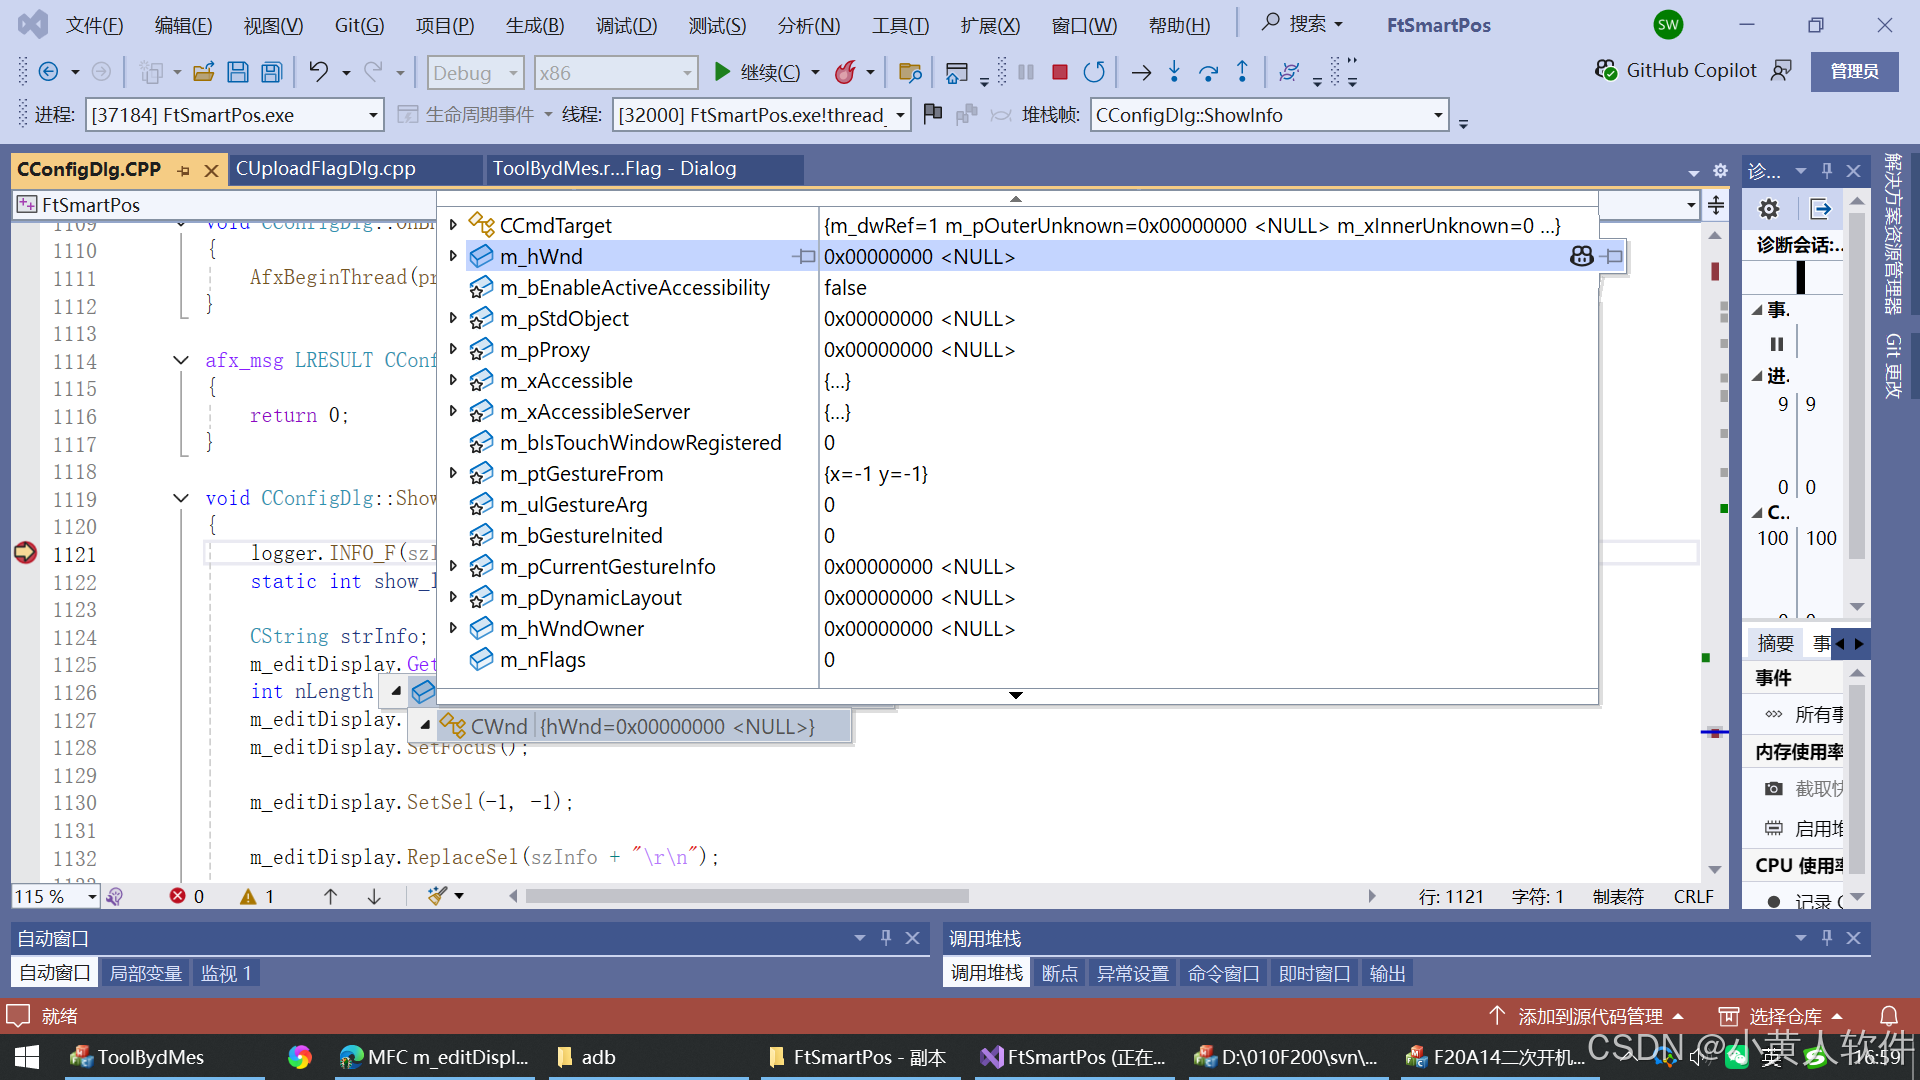Stop debugging with the red square button

1060,72
